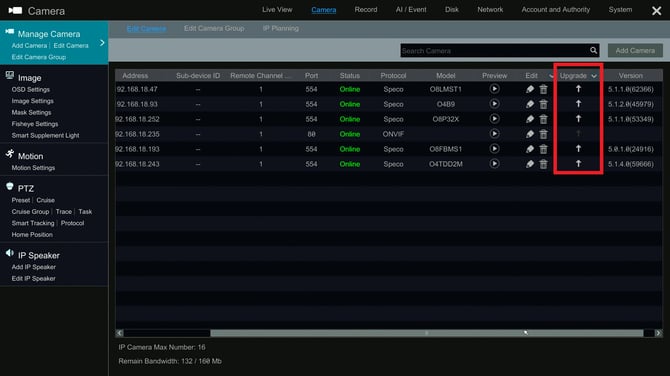This screenshot has height=376, width=670.
Task: Open Mask Settings
Action: coord(31,113)
